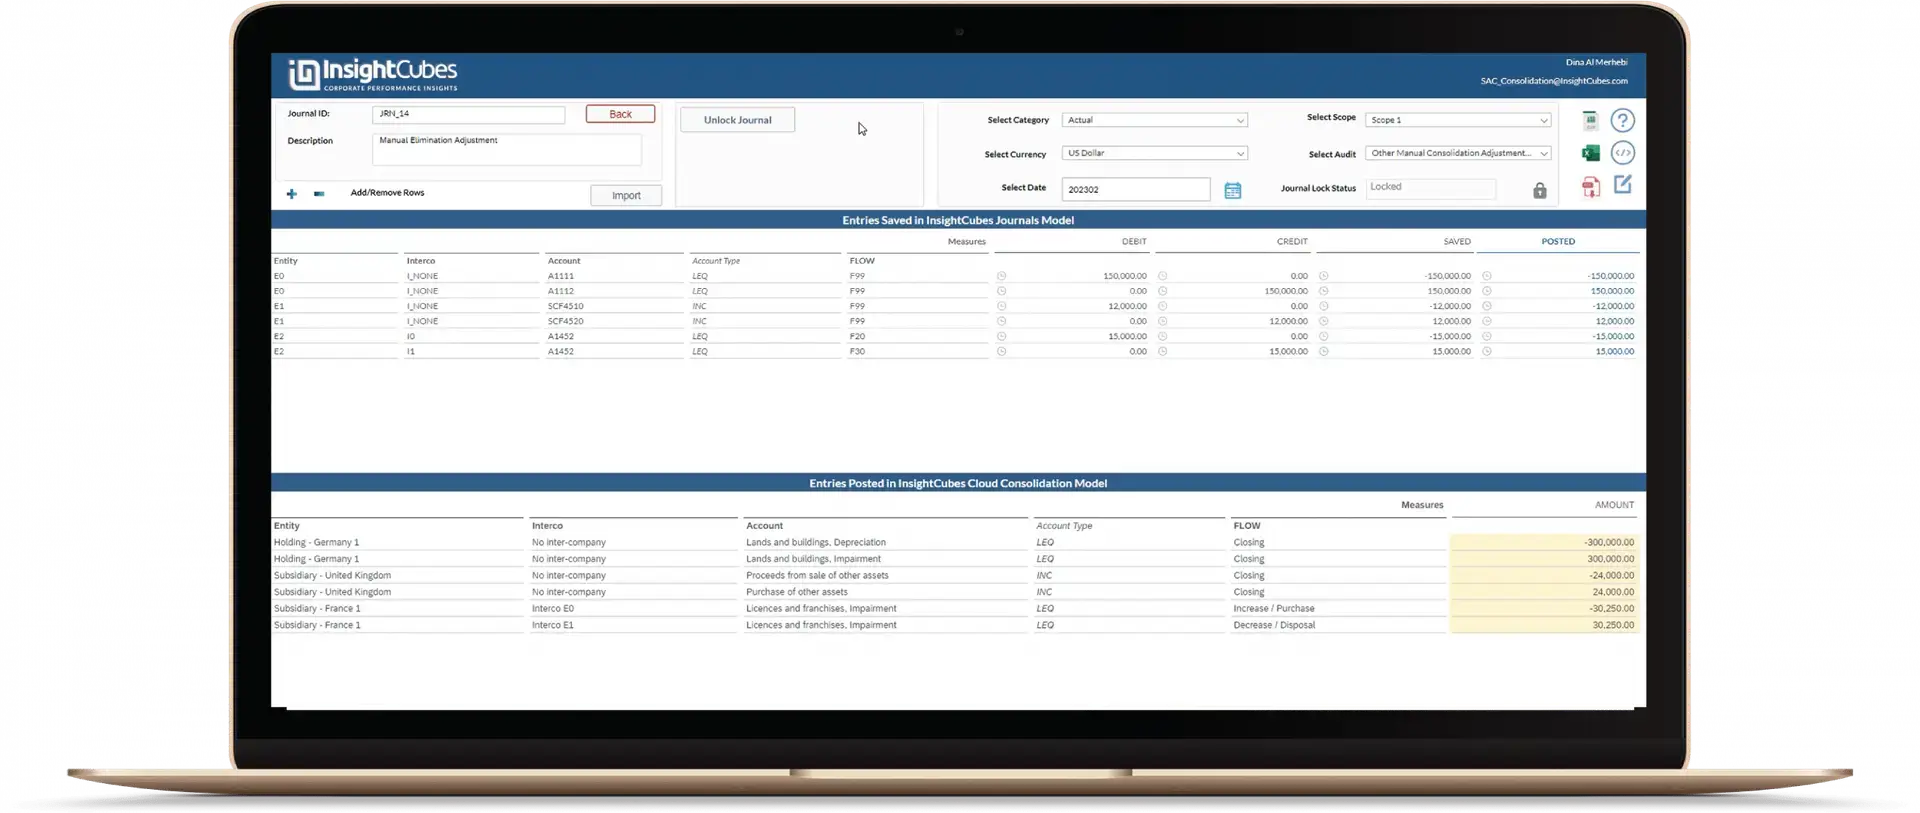1920x813 pixels.
Task: Click the circle icon before saved -15,000.00 in F20 row
Action: click(1323, 336)
